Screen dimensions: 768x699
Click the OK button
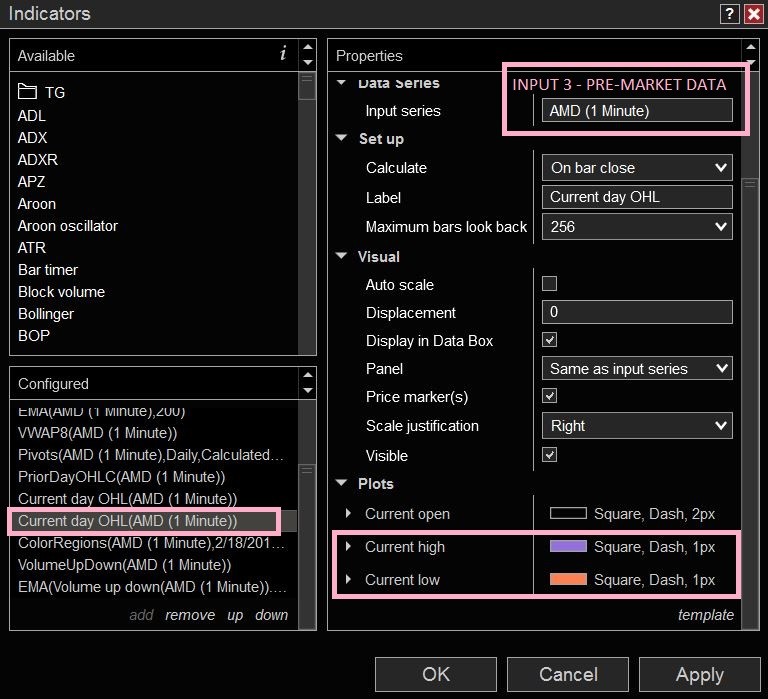click(436, 675)
